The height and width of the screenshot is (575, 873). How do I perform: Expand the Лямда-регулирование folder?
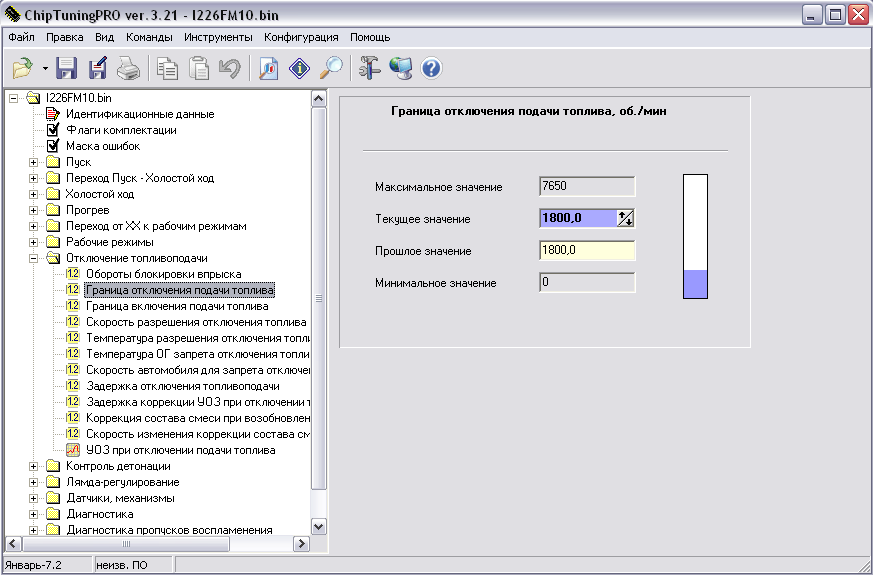point(33,483)
